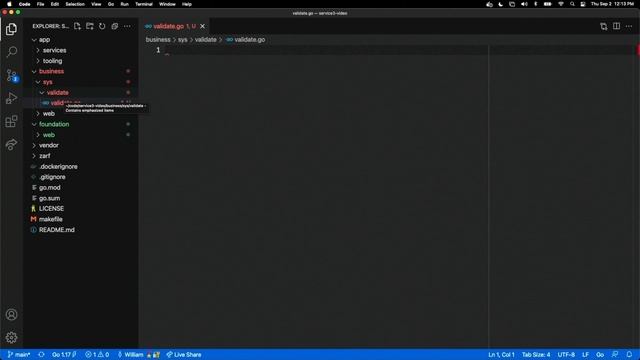Open the Terminal menu
The height and width of the screenshot is (360, 640).
click(144, 4)
